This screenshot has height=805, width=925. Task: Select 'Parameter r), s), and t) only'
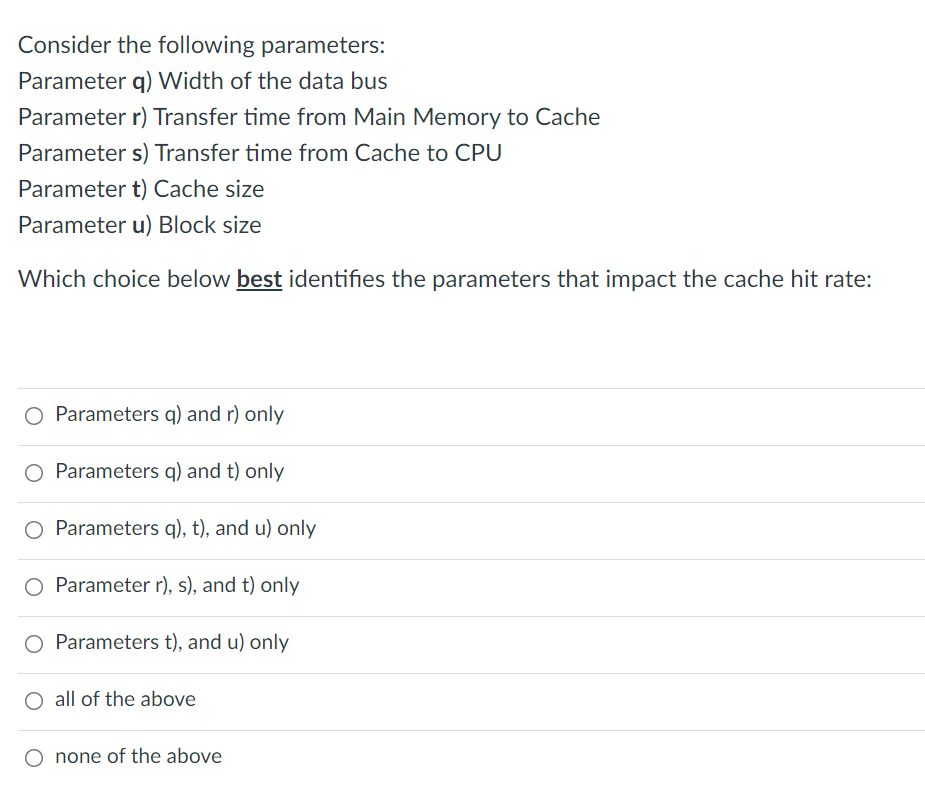click(33, 586)
